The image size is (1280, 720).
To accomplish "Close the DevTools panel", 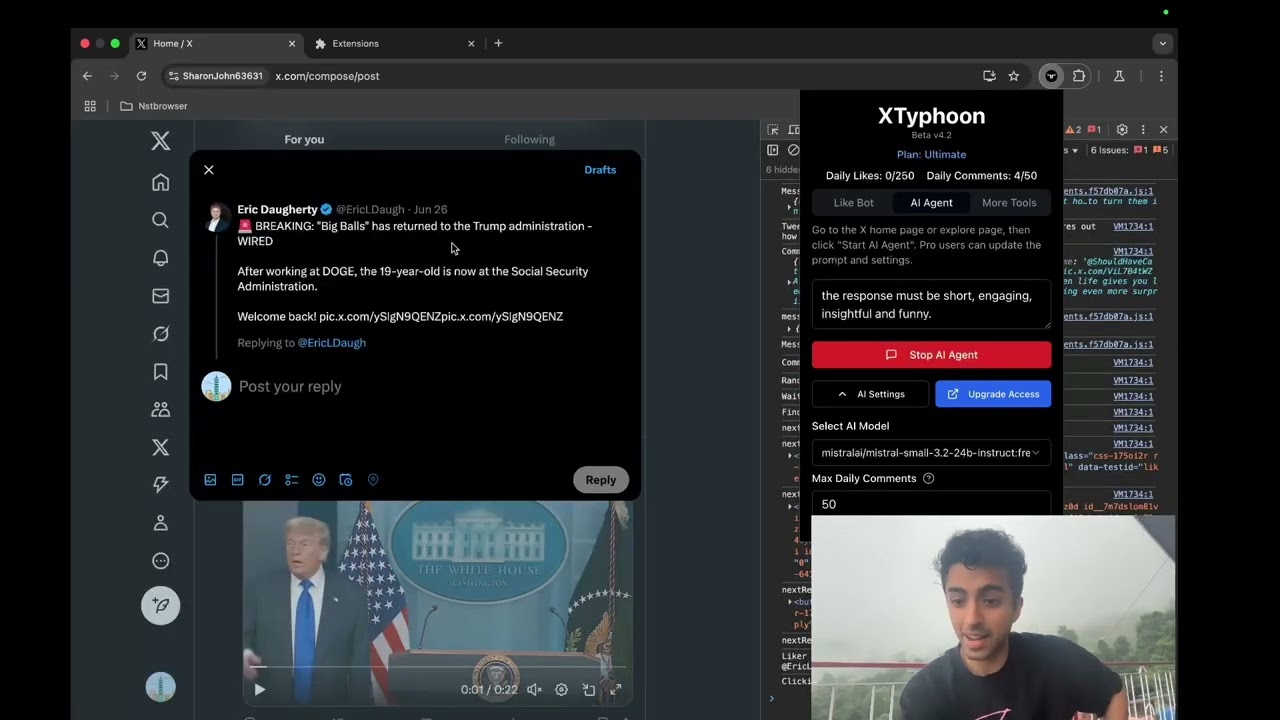I will tap(1163, 130).
